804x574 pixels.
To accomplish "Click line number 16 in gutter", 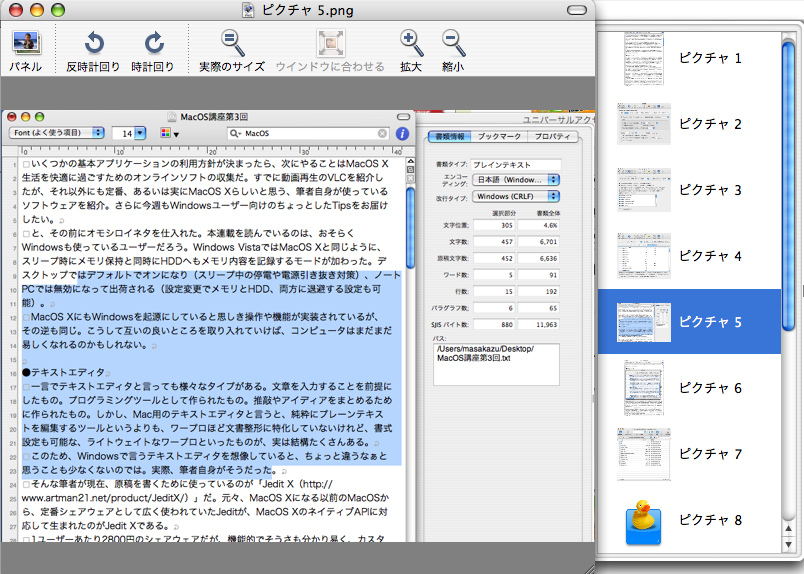I will click(x=13, y=374).
